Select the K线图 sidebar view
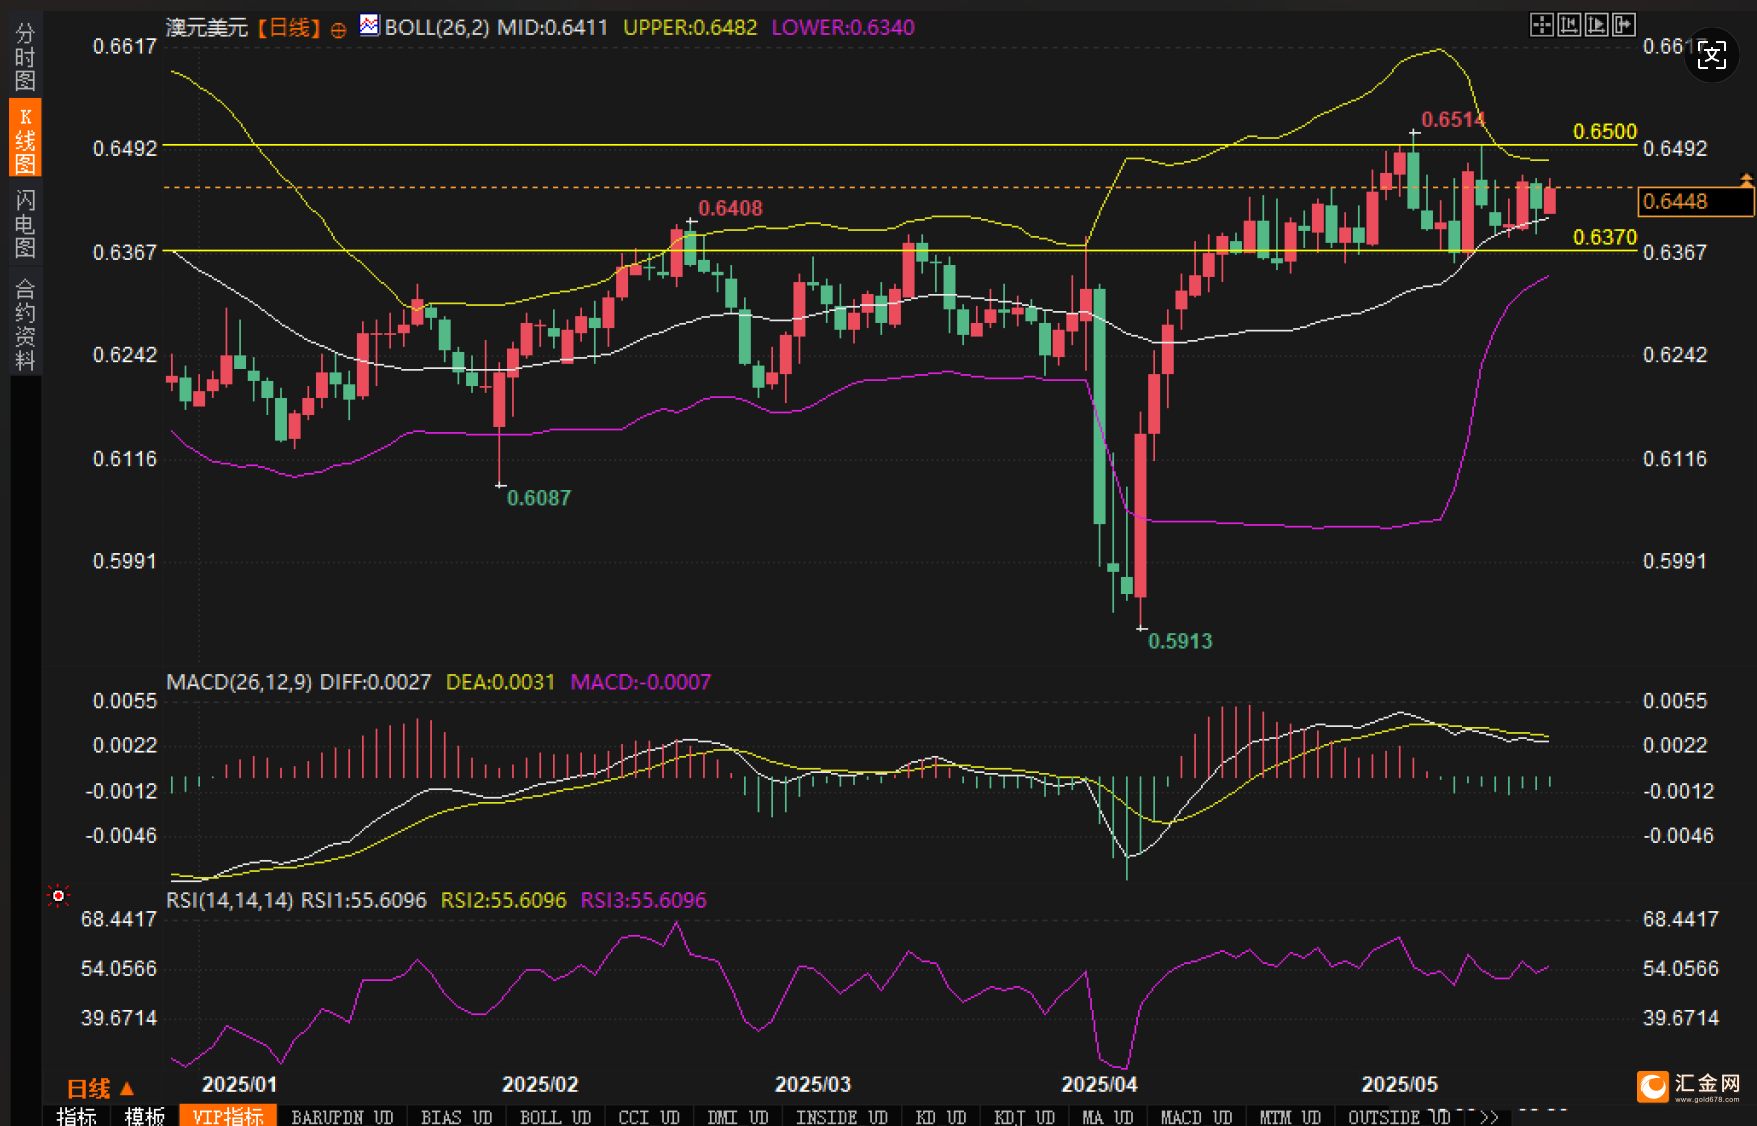Viewport: 1757px width, 1126px height. 25,138
